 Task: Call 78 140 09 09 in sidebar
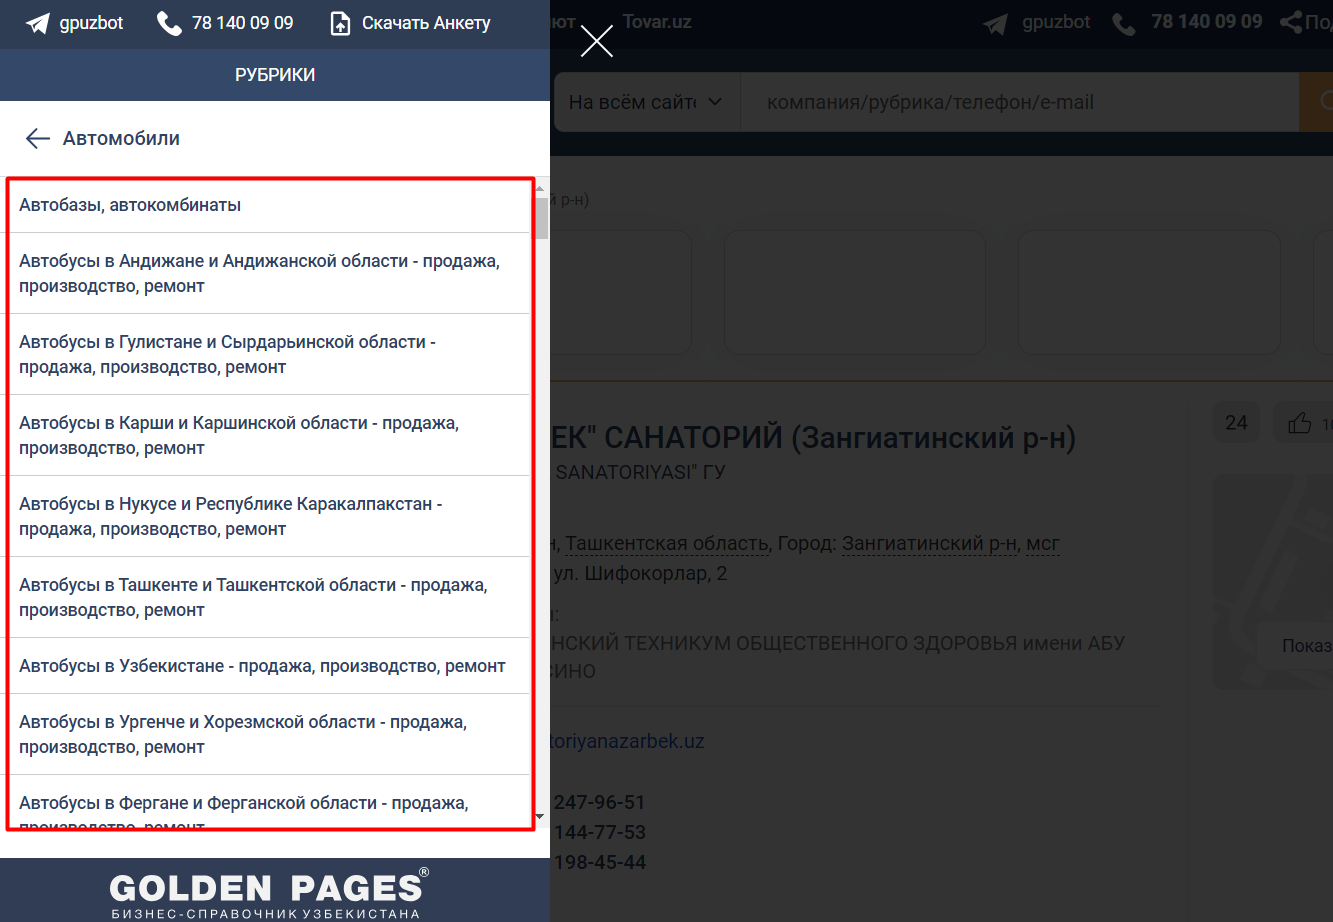pyautogui.click(x=243, y=22)
